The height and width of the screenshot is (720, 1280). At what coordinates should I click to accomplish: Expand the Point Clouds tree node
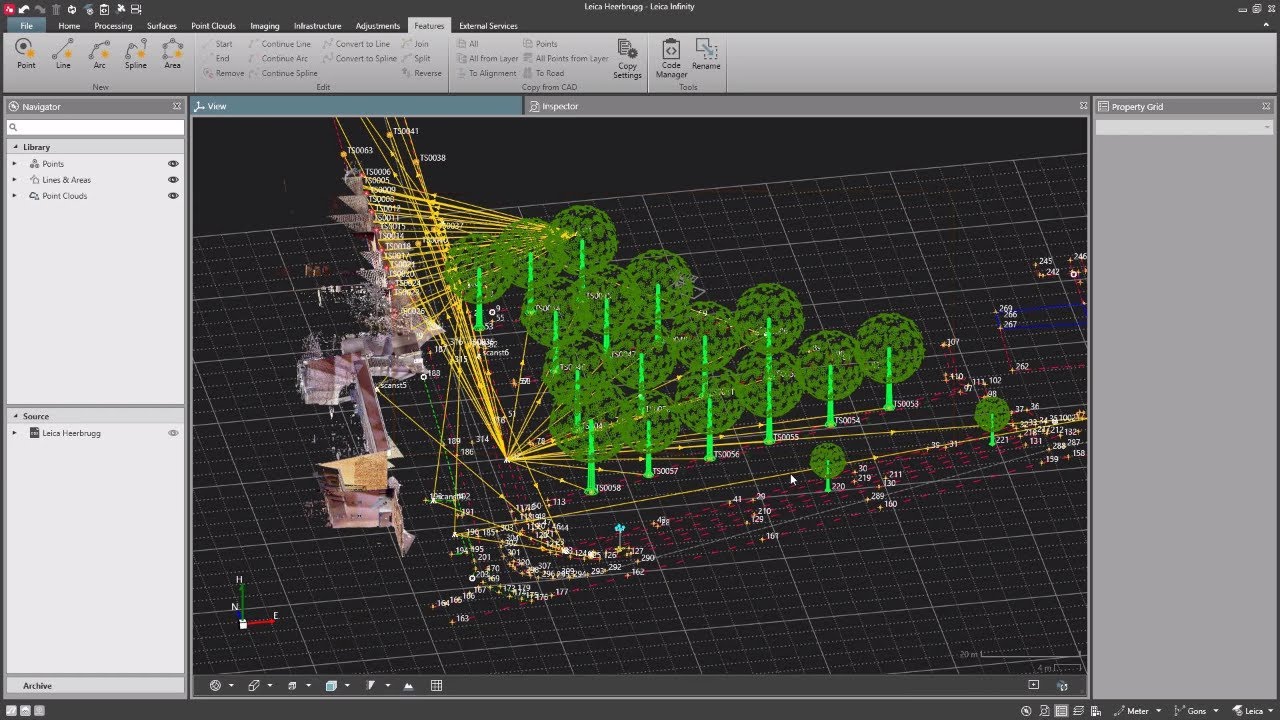(15, 196)
